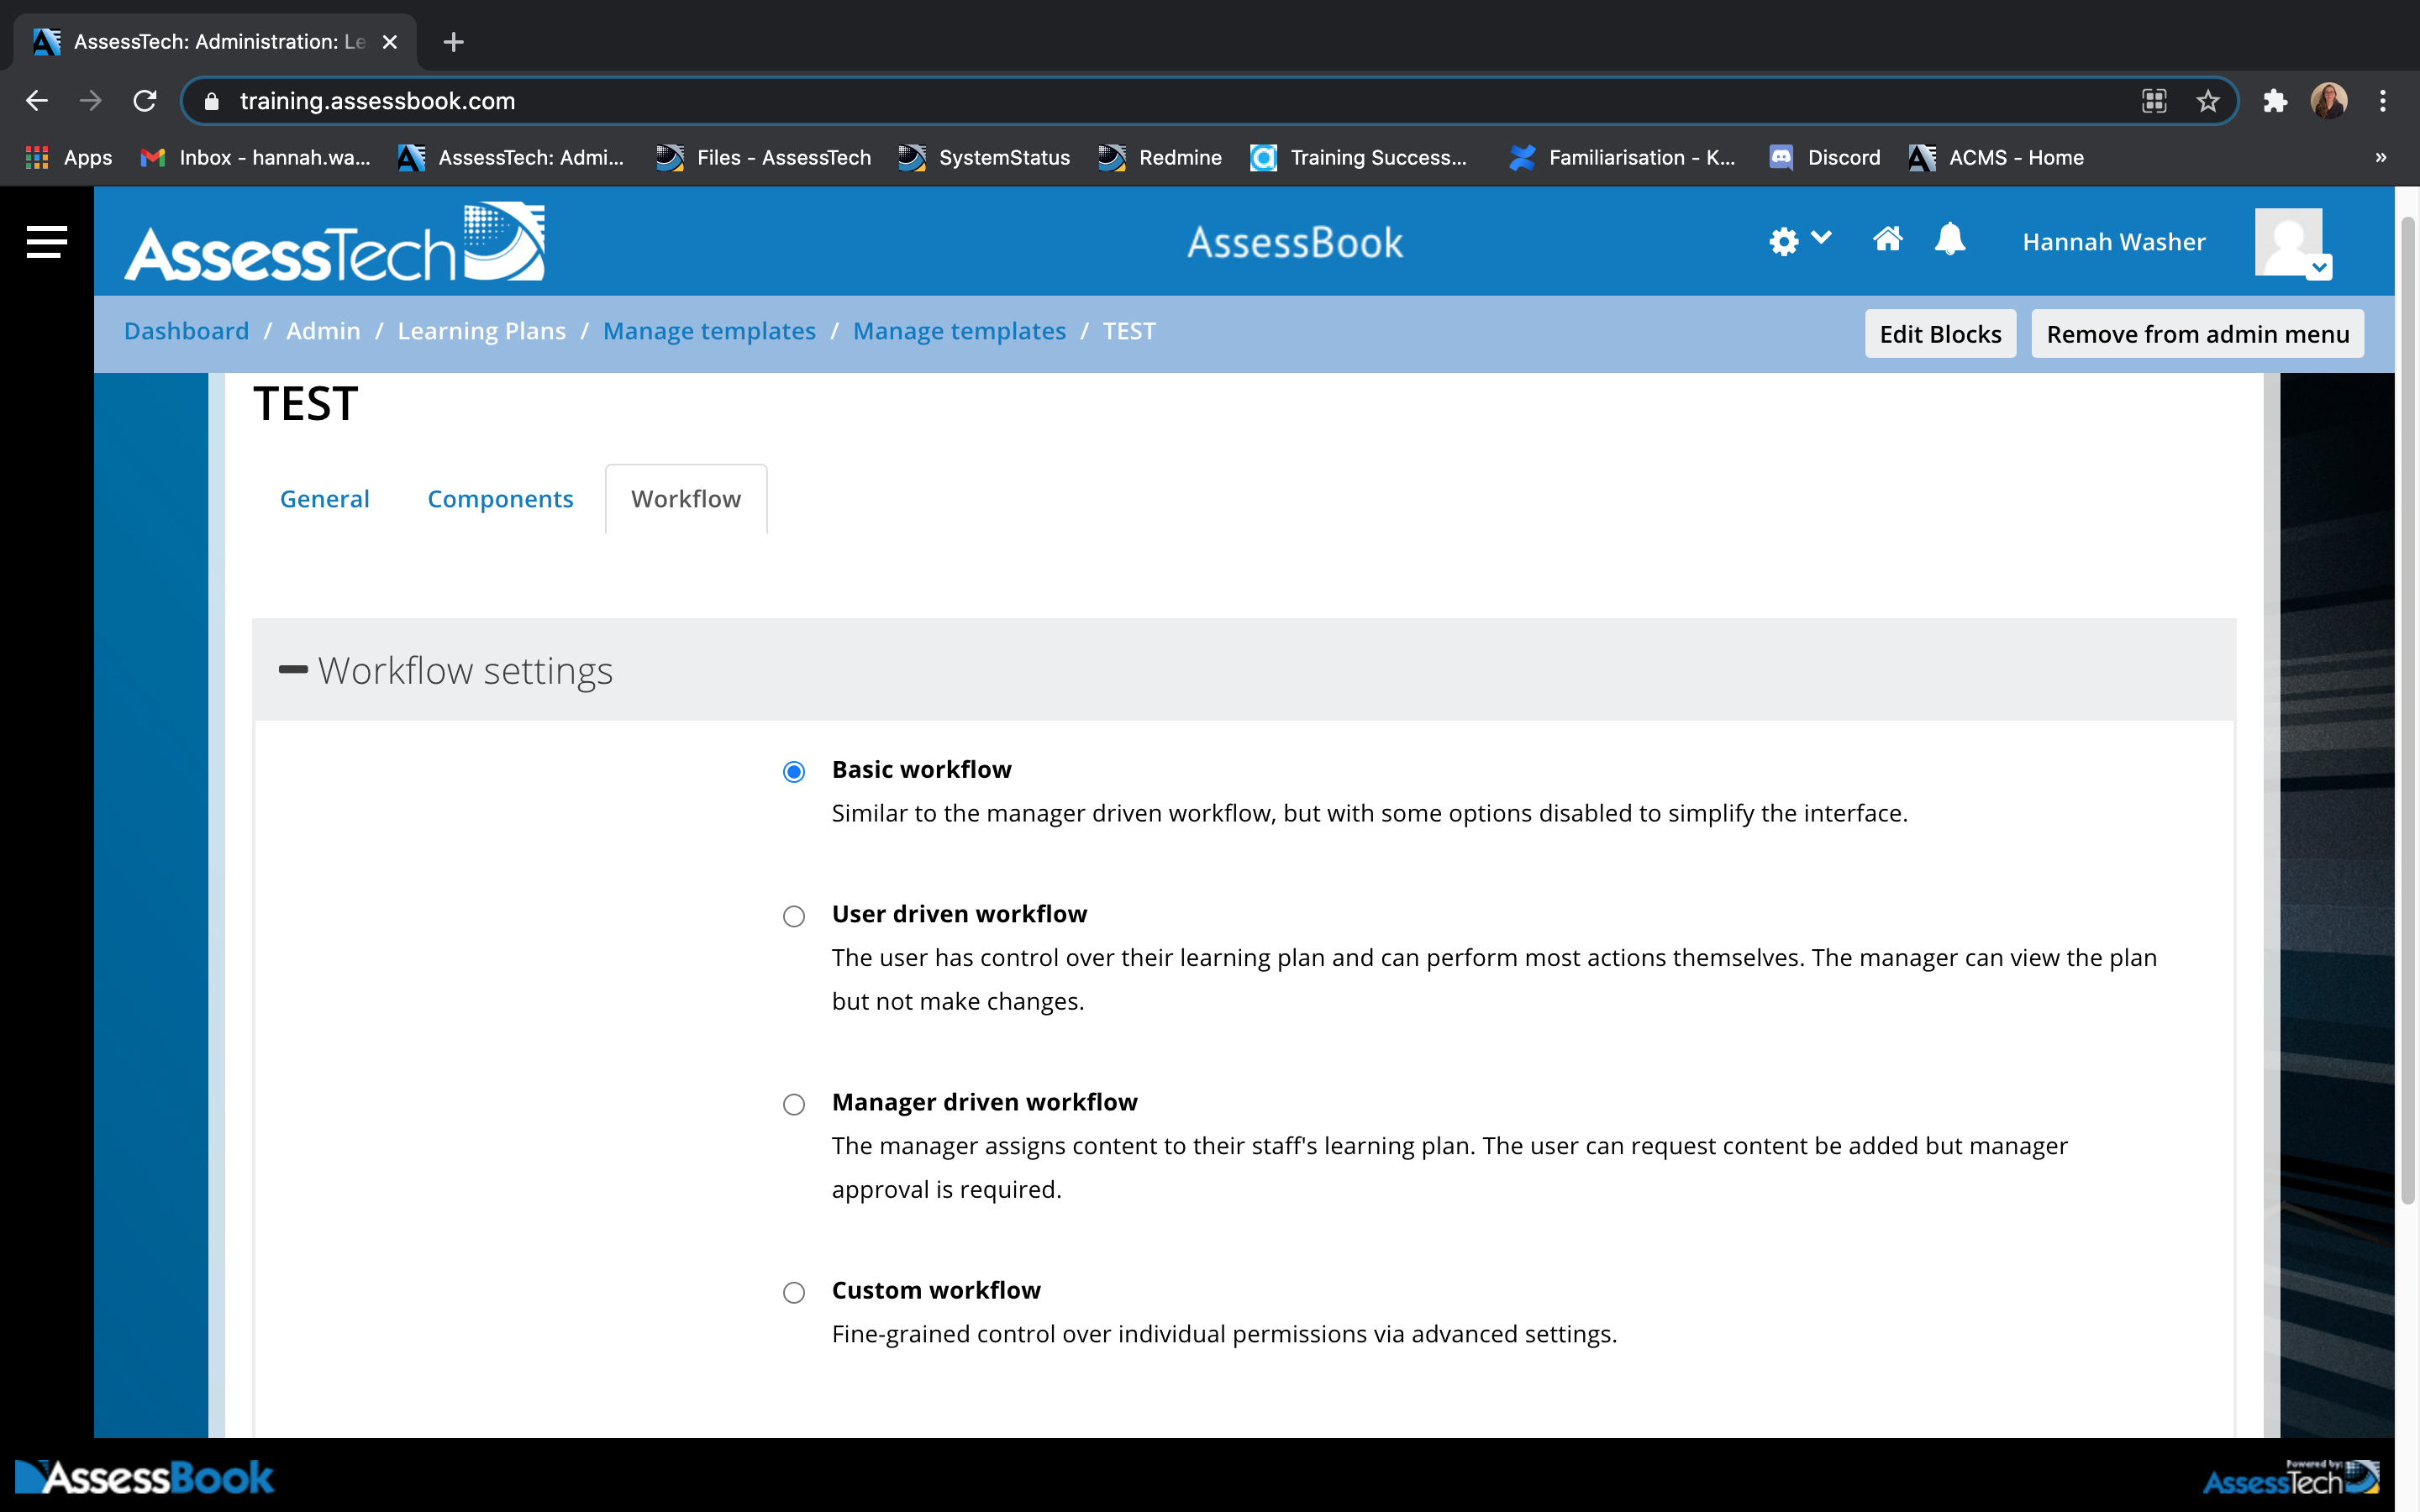Click the Edit Blocks button
Image resolution: width=2420 pixels, height=1512 pixels.
[1940, 334]
